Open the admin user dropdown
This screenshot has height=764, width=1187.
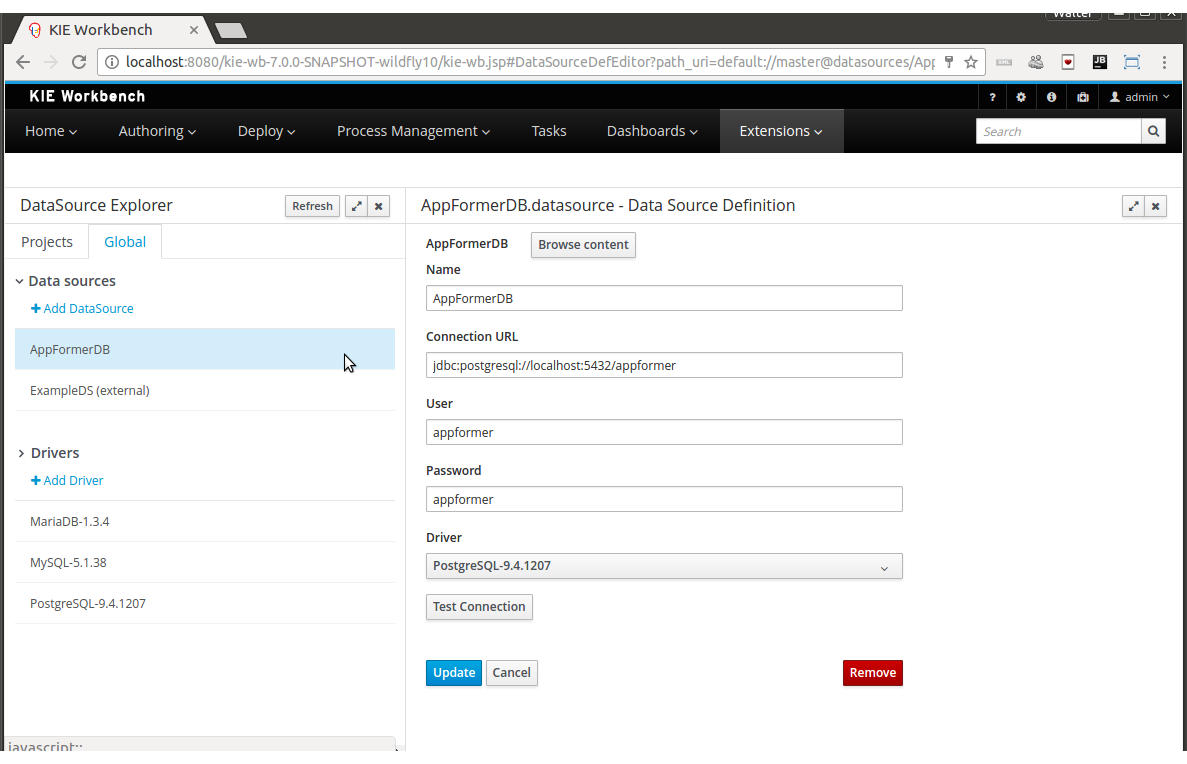[1140, 97]
